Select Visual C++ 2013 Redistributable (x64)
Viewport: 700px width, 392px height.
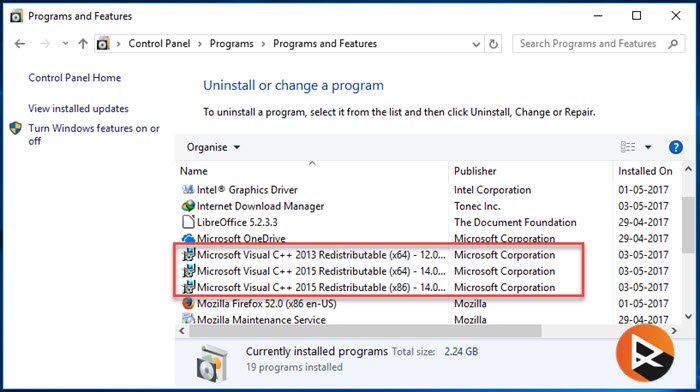coord(321,255)
